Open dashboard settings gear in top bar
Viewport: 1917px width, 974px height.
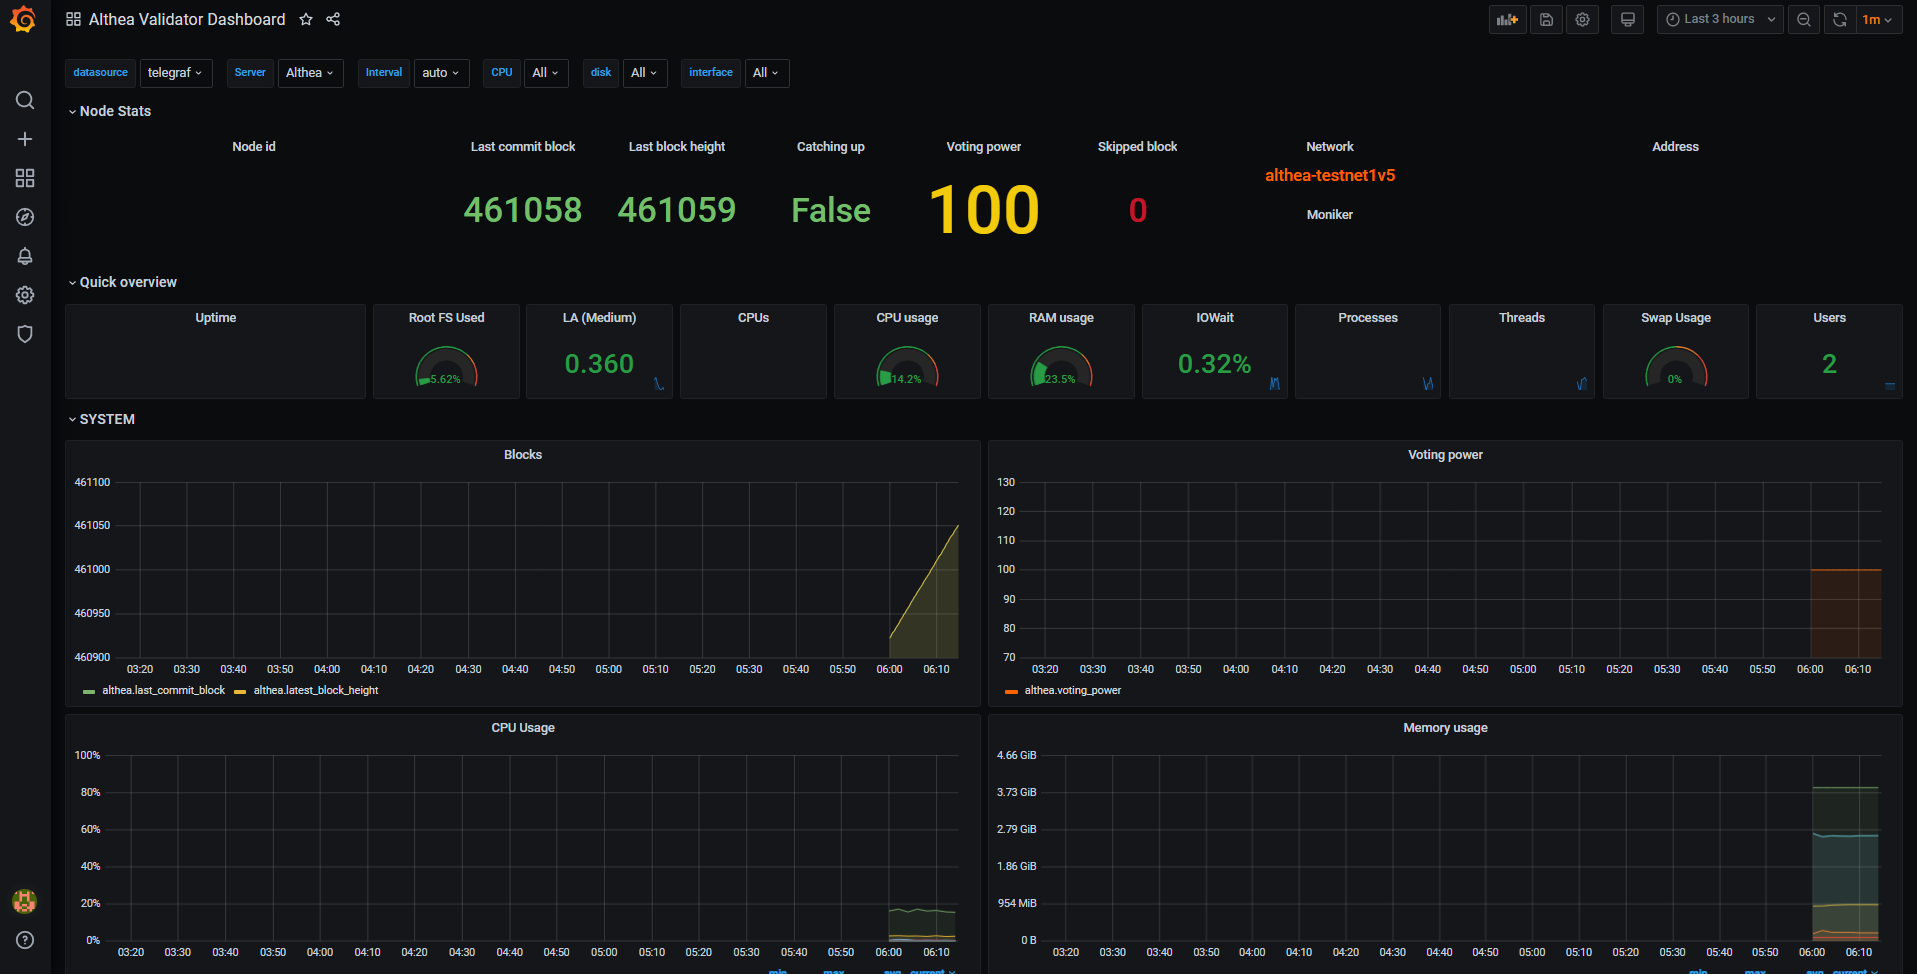click(x=1582, y=19)
